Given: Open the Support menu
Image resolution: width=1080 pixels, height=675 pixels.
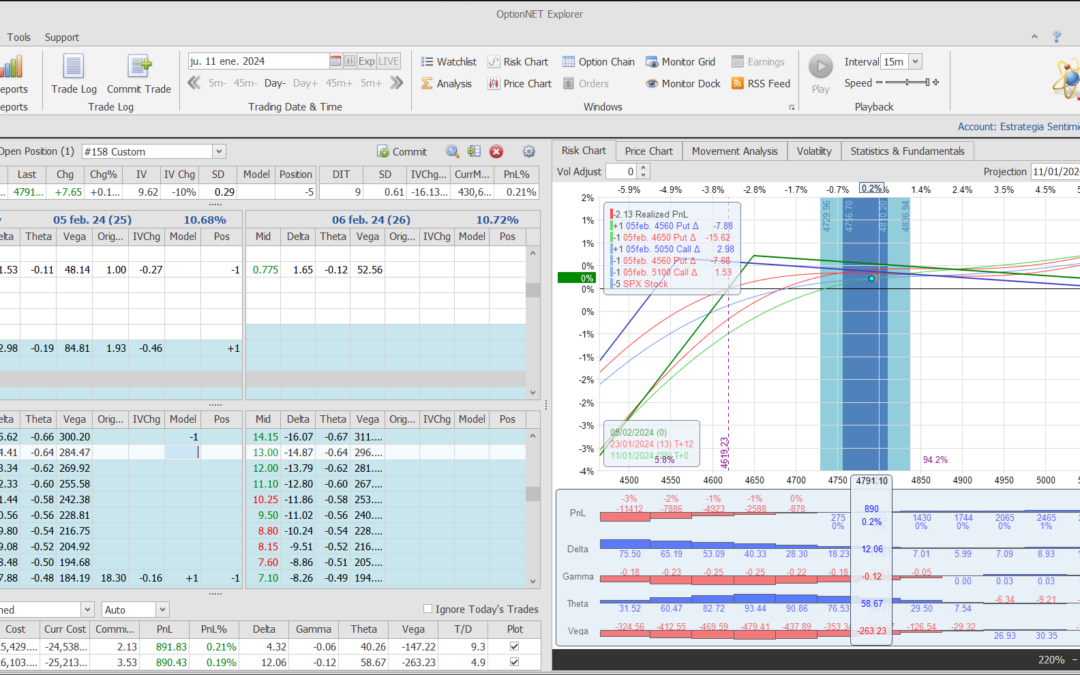Looking at the screenshot, I should pos(61,37).
